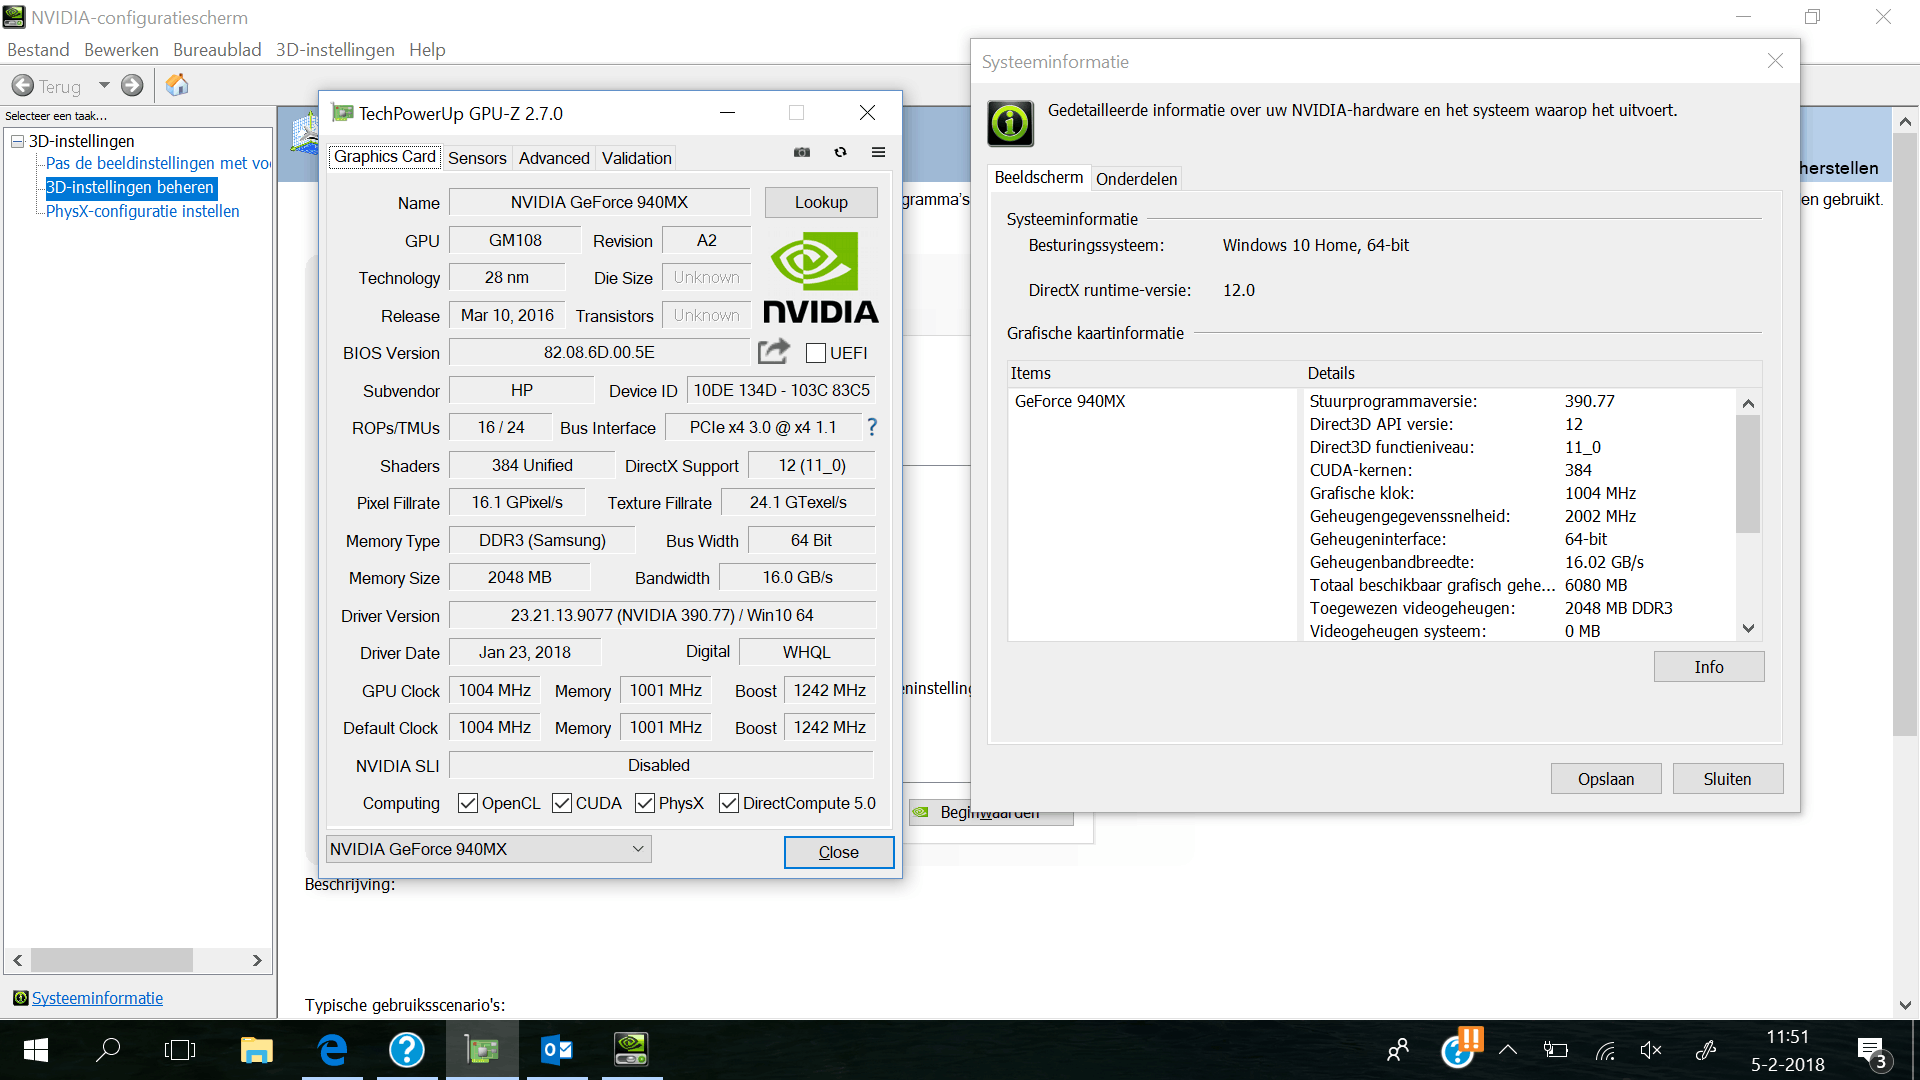Click the details list scroll-up arrow
This screenshot has height=1080, width=1920.
(x=1748, y=403)
